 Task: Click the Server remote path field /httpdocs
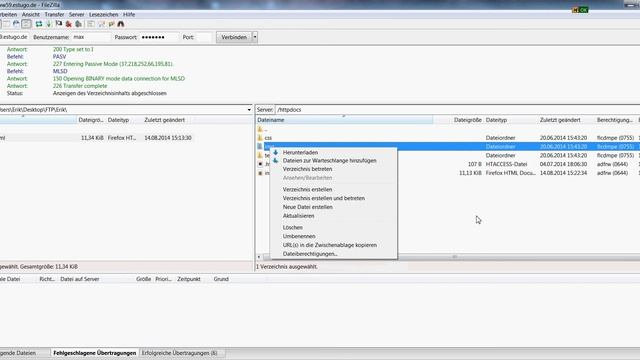457,110
